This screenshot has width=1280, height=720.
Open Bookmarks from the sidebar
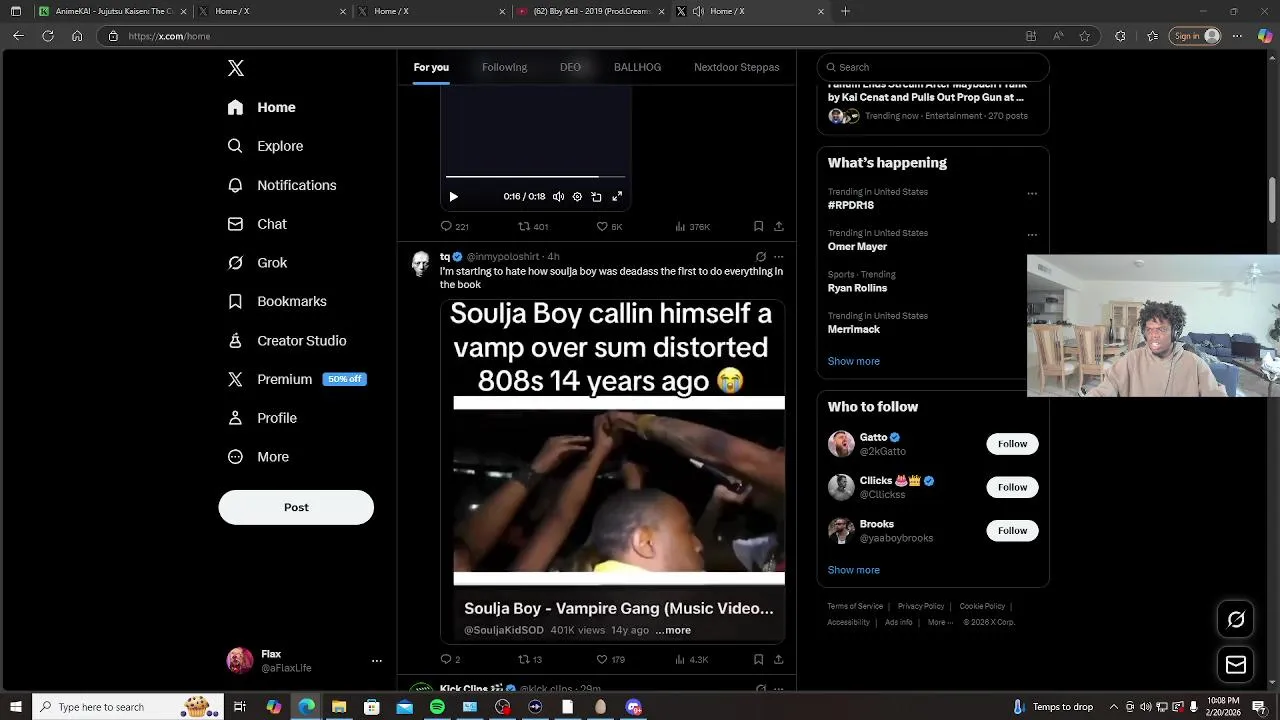[x=278, y=301]
